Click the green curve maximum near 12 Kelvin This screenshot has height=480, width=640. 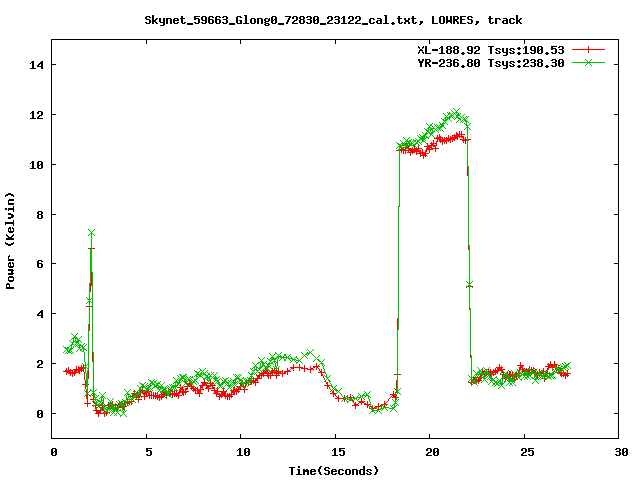456,111
